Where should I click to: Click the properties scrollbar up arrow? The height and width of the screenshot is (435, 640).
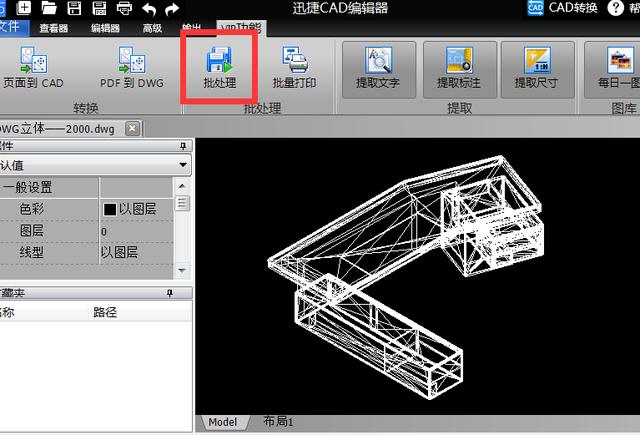pos(182,186)
